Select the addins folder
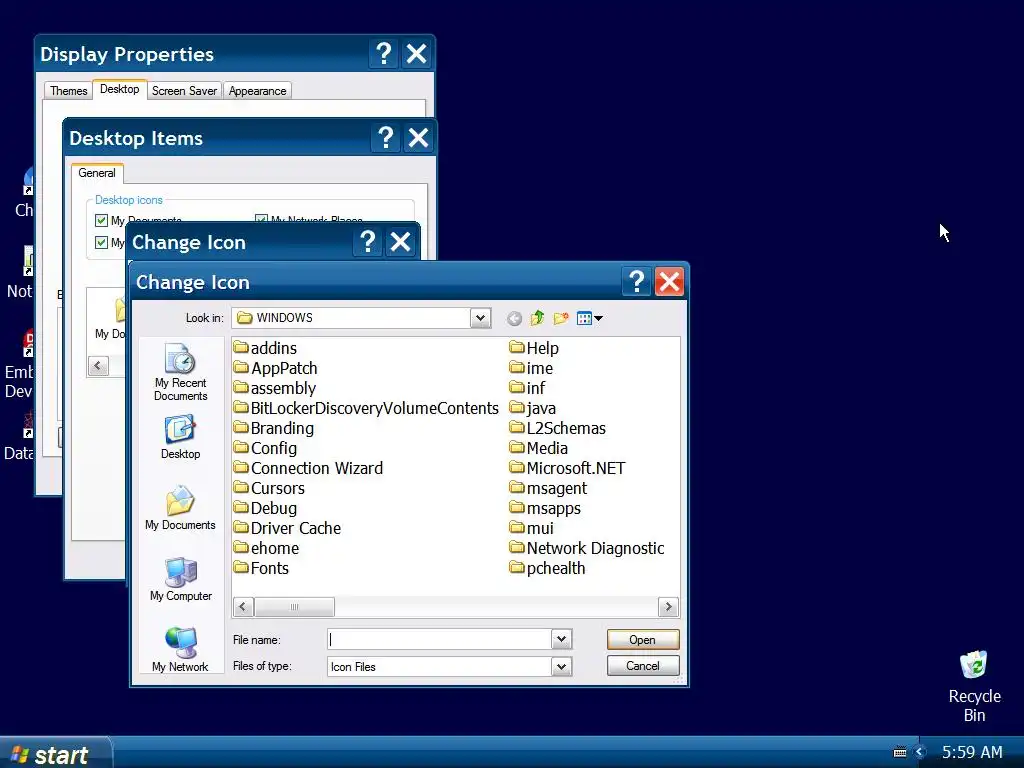Viewport: 1024px width, 768px height. (265, 348)
